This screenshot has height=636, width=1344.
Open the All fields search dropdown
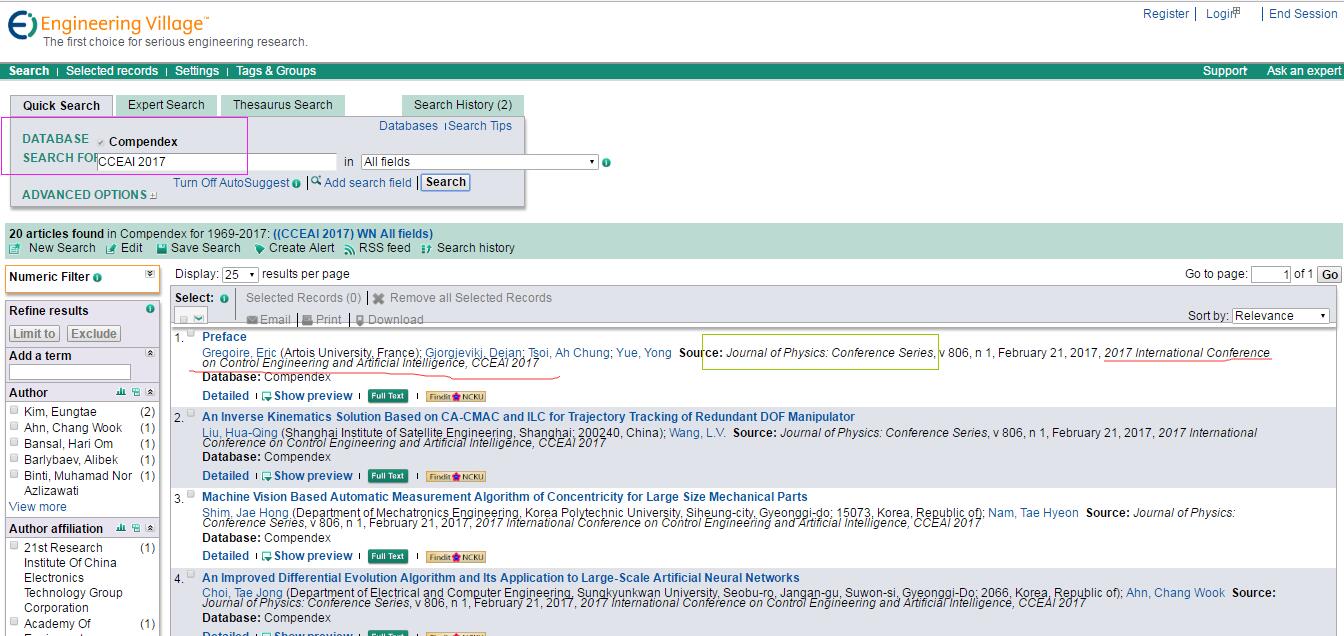(479, 162)
